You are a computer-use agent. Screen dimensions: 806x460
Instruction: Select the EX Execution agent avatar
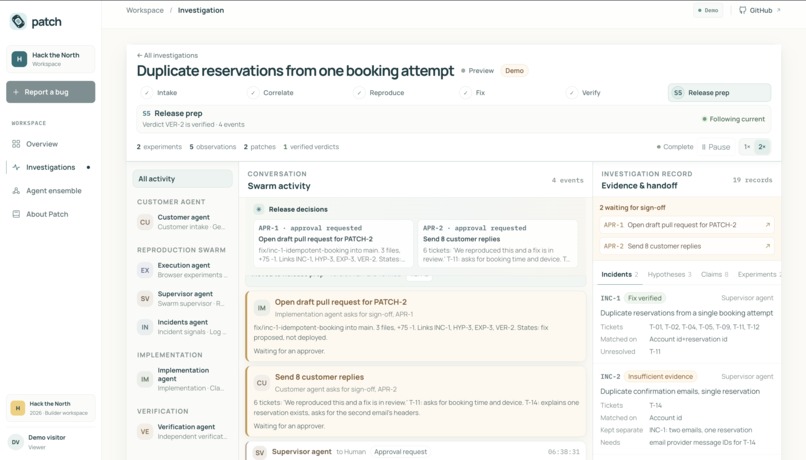[145, 270]
